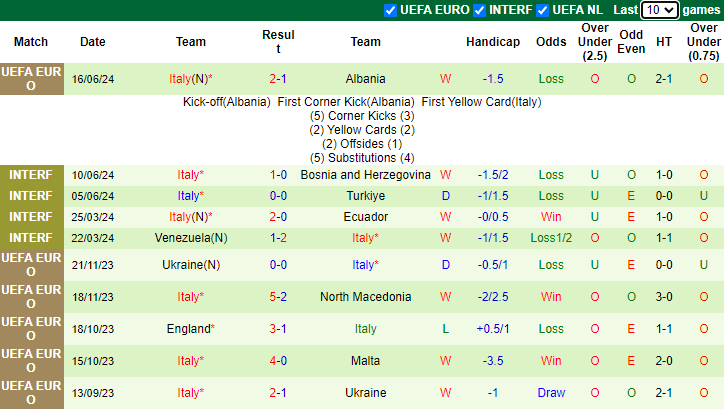Open the last games count dropdown

659,10
